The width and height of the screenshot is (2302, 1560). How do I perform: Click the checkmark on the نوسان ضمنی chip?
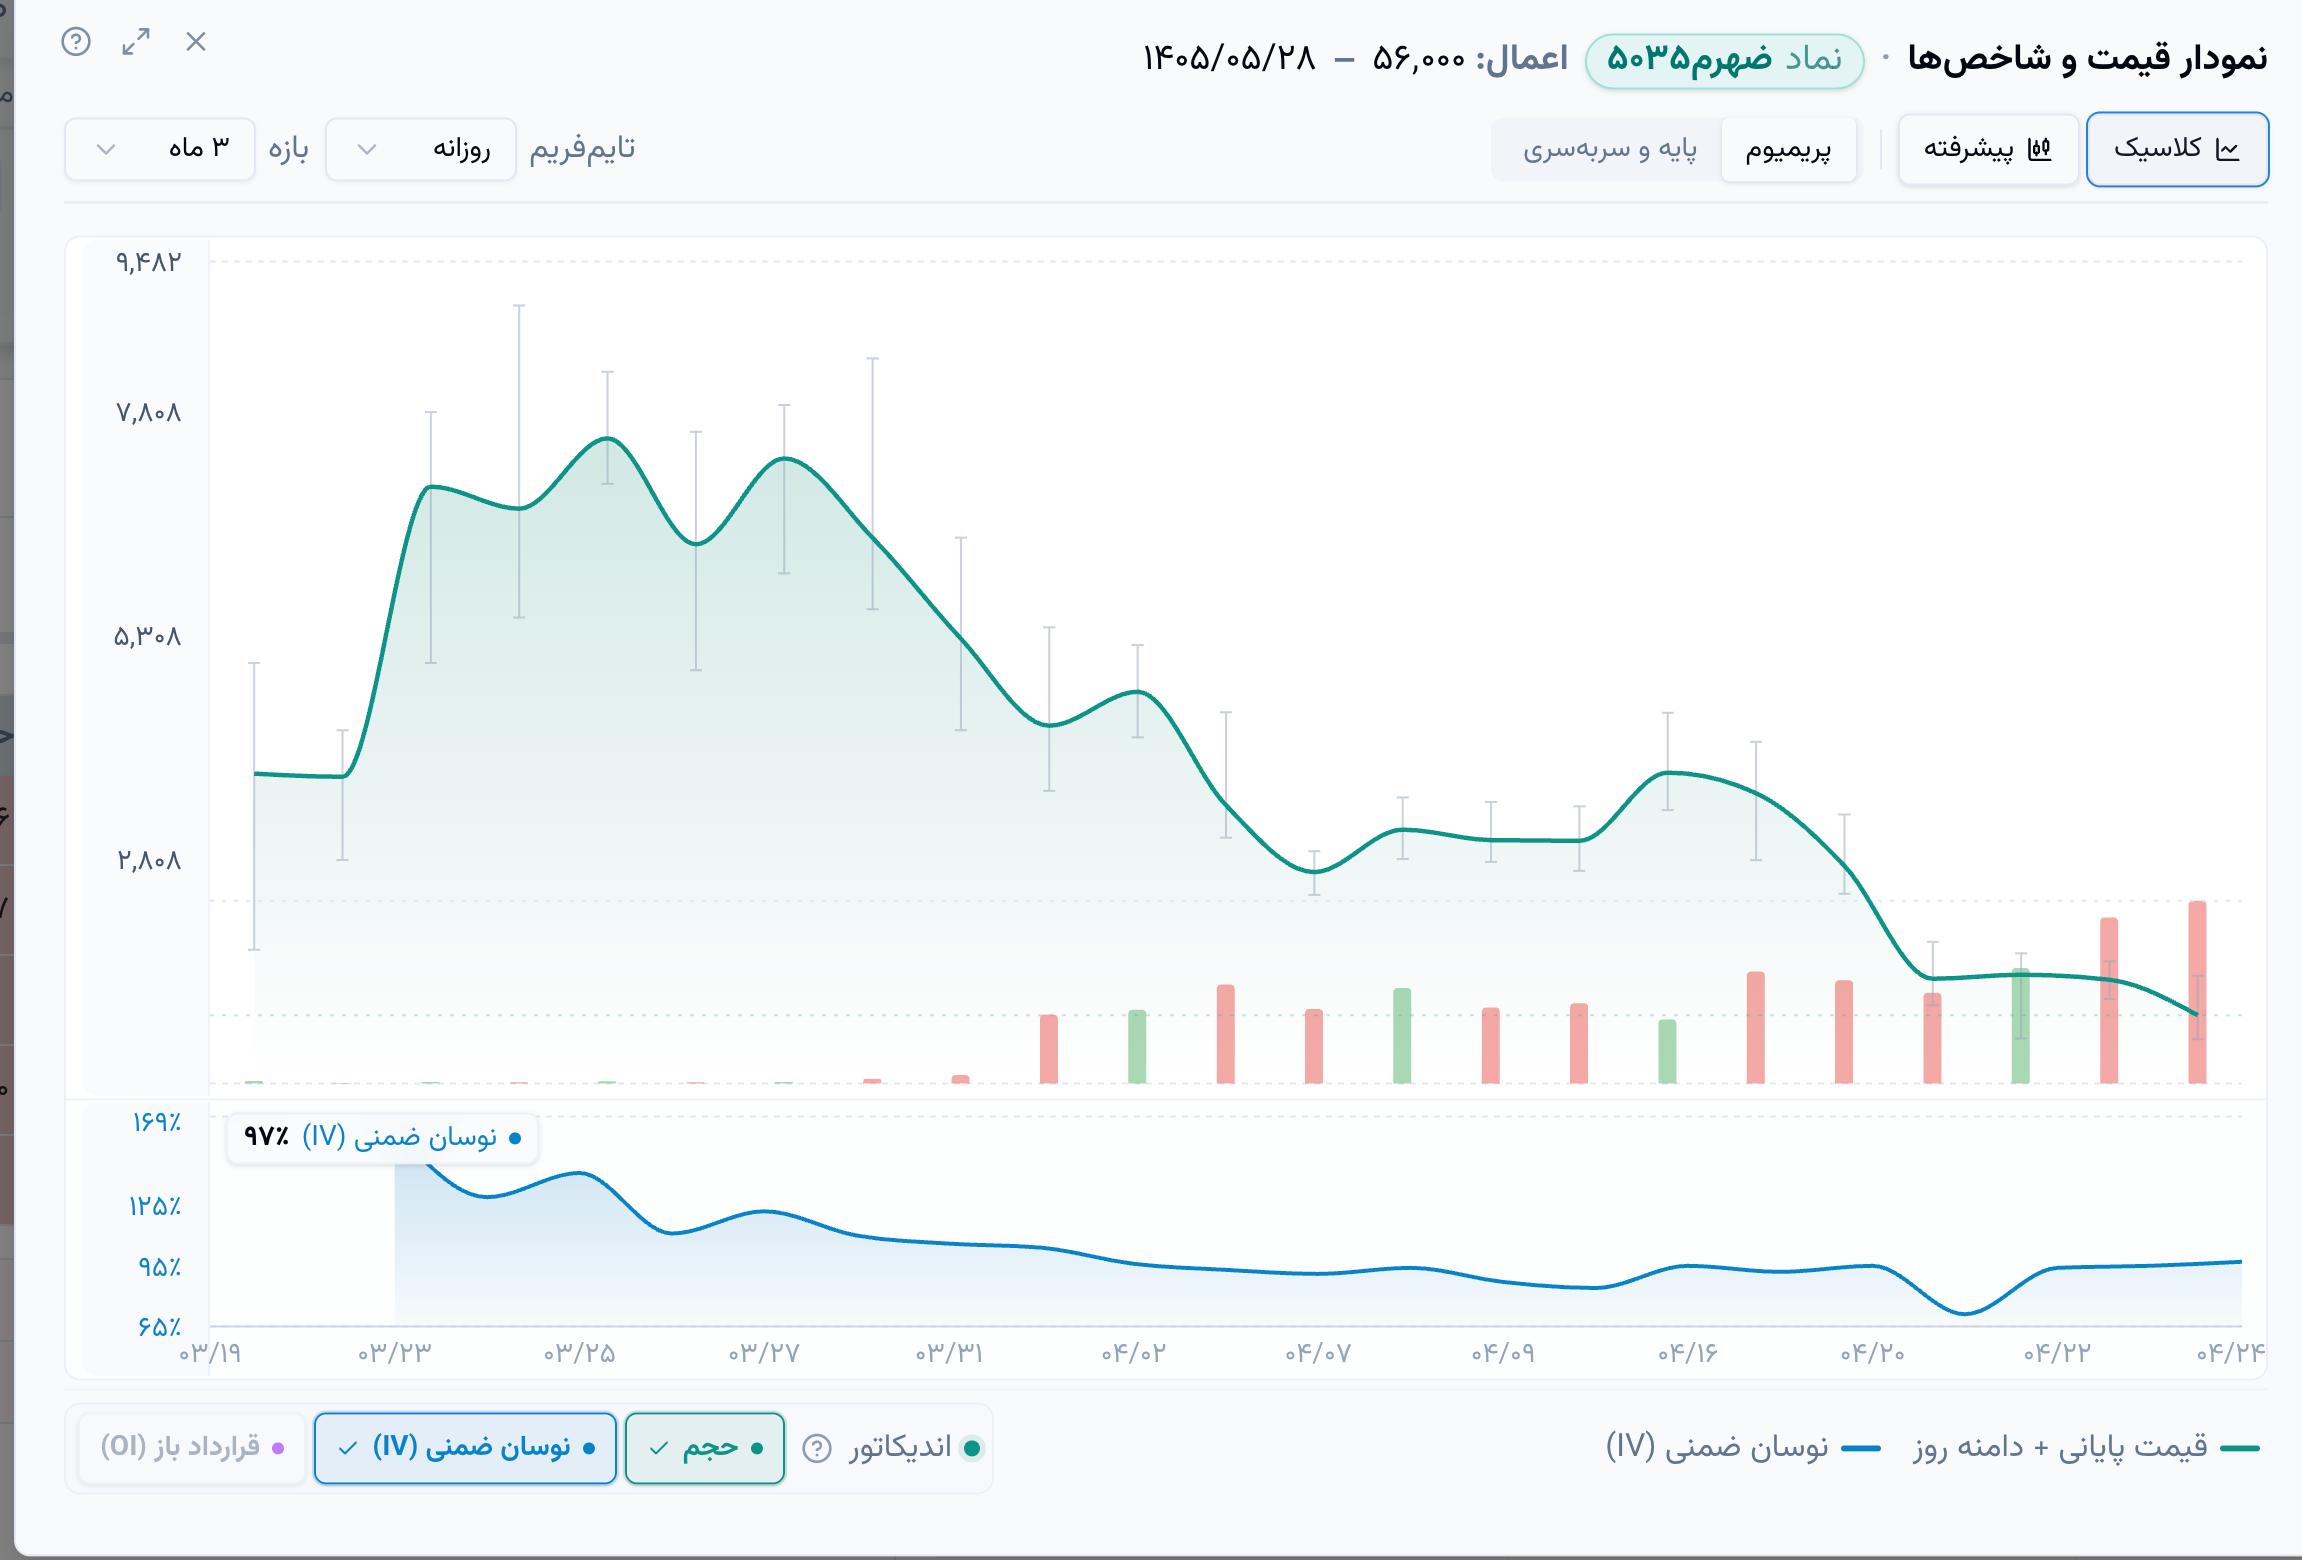348,1448
